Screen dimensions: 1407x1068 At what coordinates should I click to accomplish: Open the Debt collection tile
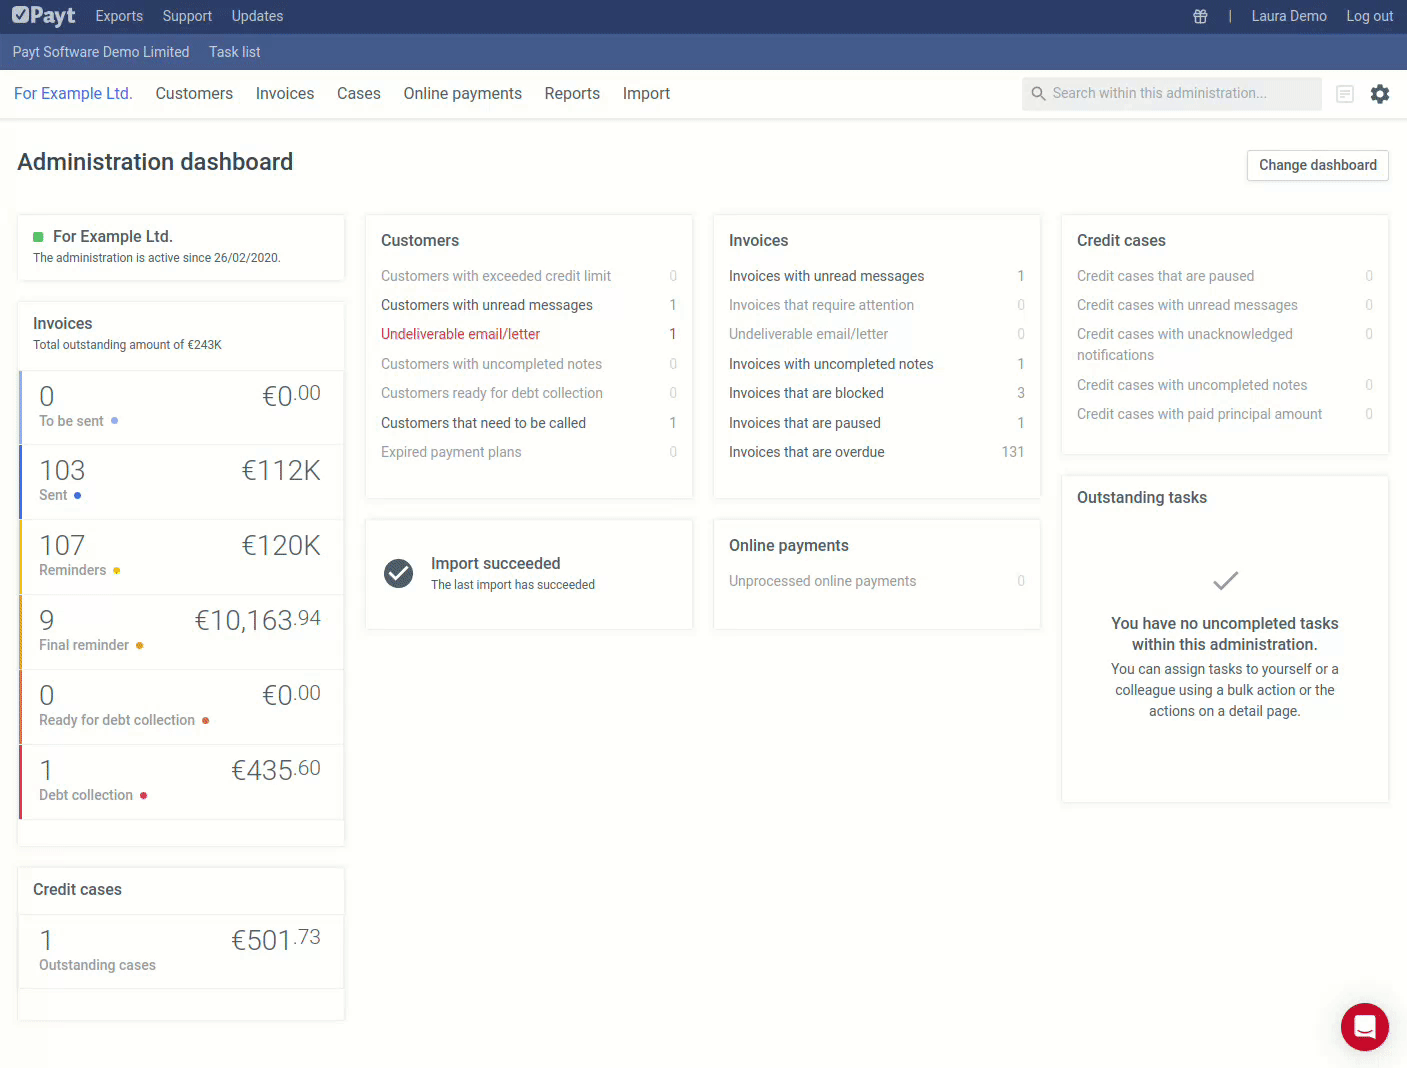(x=181, y=782)
